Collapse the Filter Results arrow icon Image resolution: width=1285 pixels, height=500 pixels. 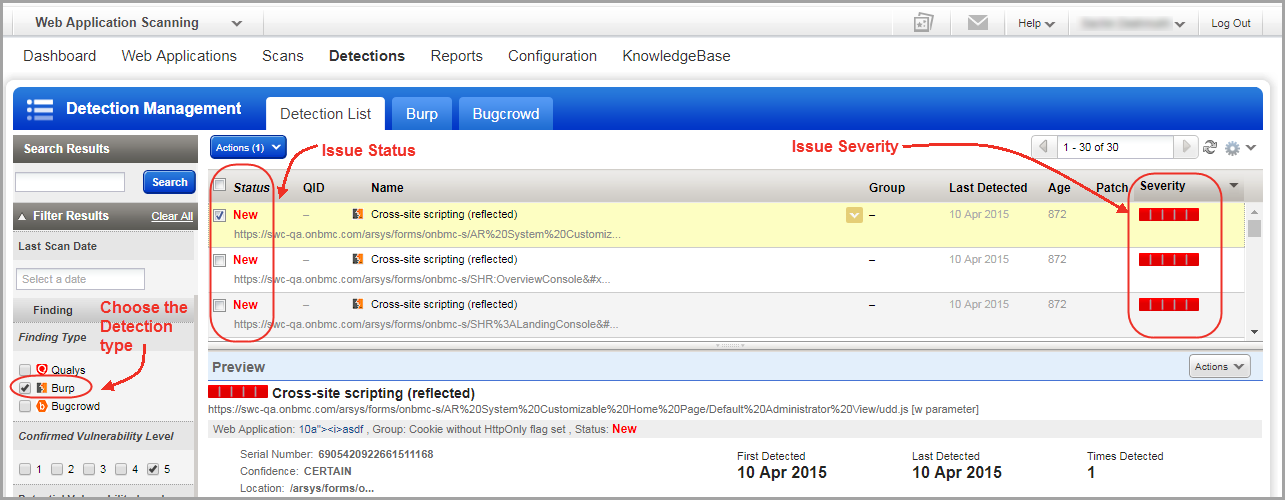(x=21, y=216)
